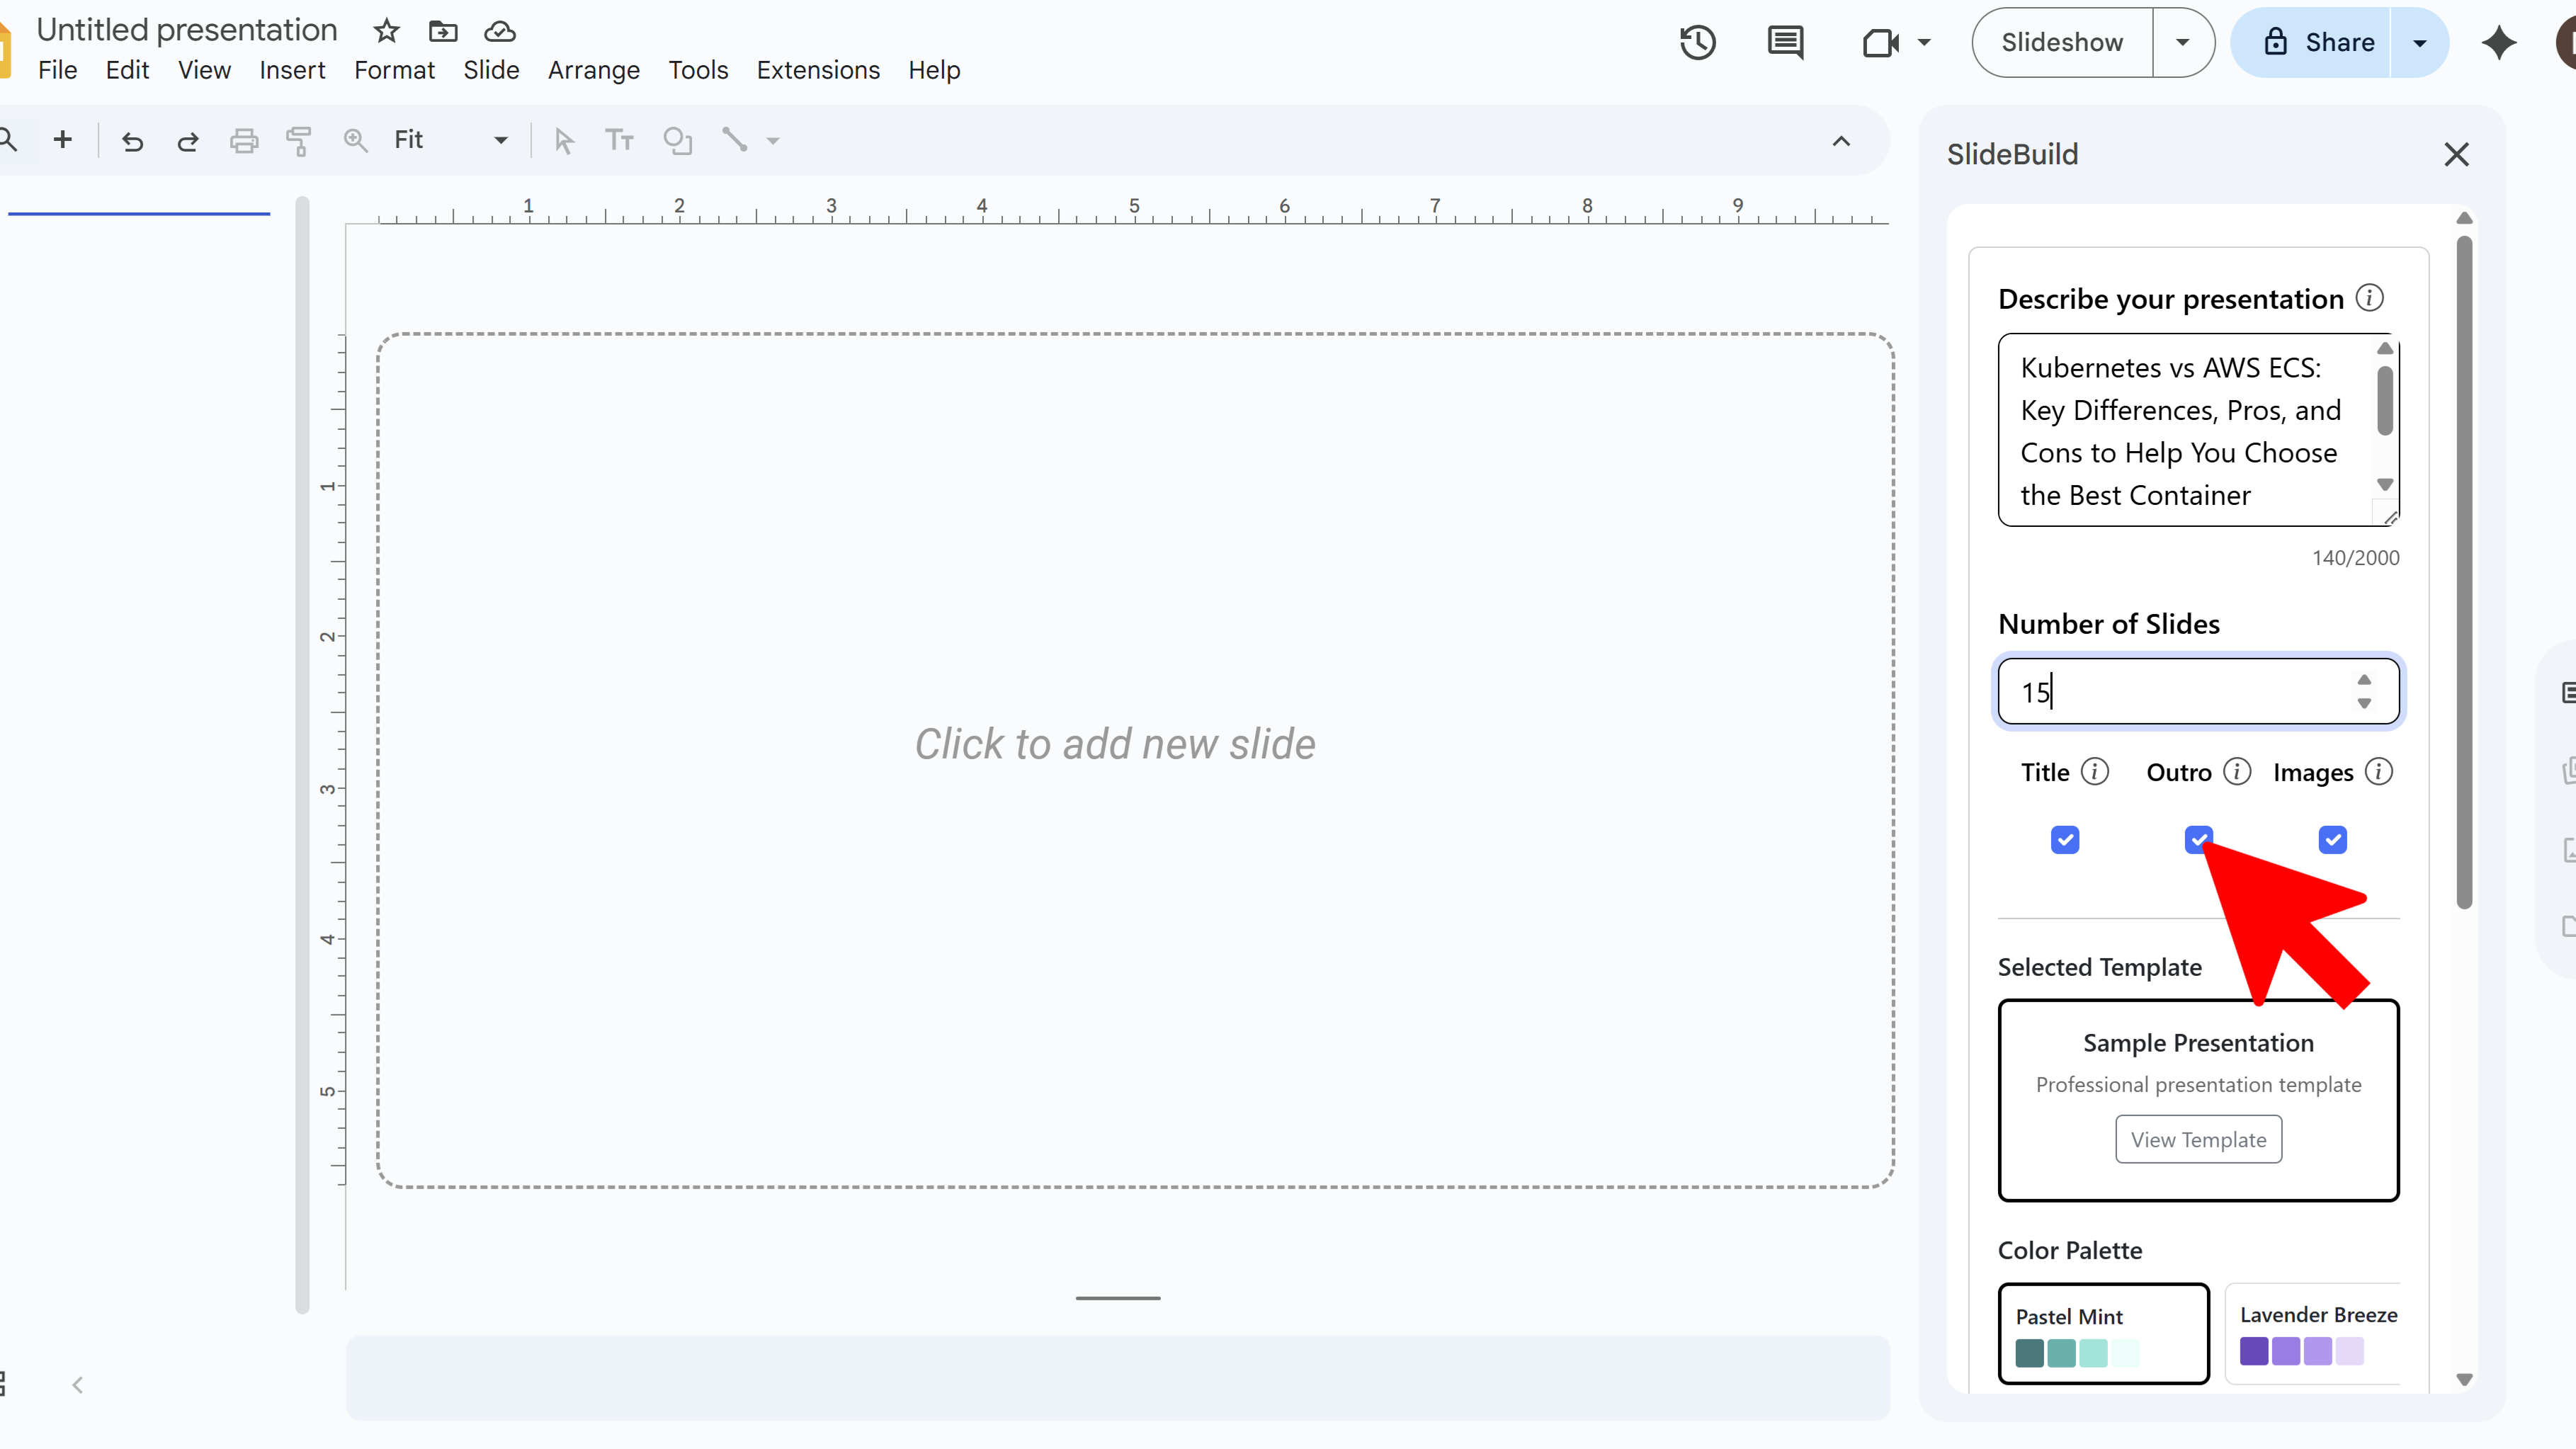Open the Format menu
The image size is (2576, 1449).
394,70
